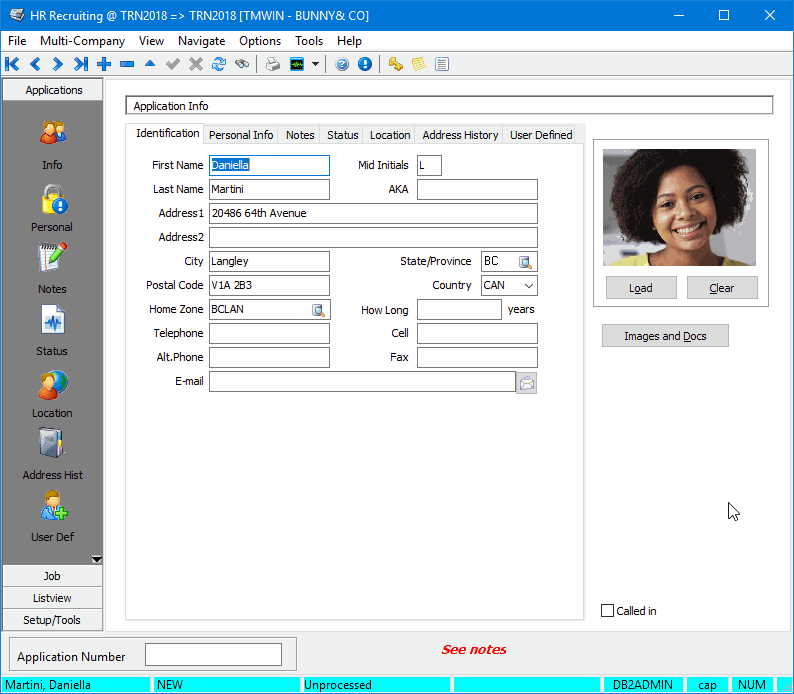Open the Multi-Company menu
Image resolution: width=794 pixels, height=694 pixels.
click(x=82, y=41)
